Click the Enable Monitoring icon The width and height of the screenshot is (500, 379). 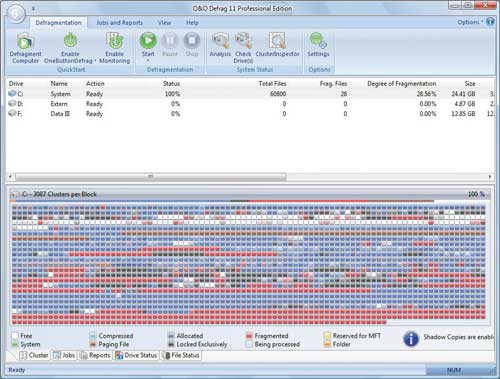tap(115, 41)
